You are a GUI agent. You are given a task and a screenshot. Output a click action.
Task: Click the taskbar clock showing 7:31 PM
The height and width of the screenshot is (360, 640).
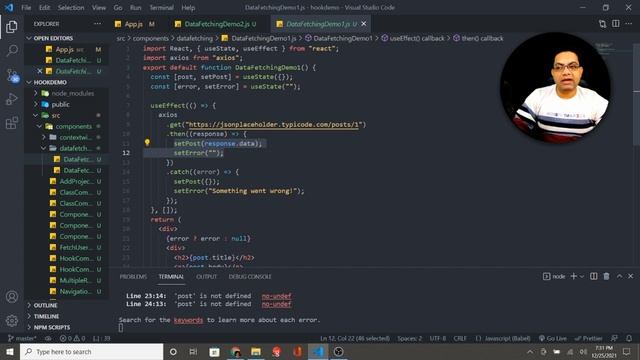point(604,351)
